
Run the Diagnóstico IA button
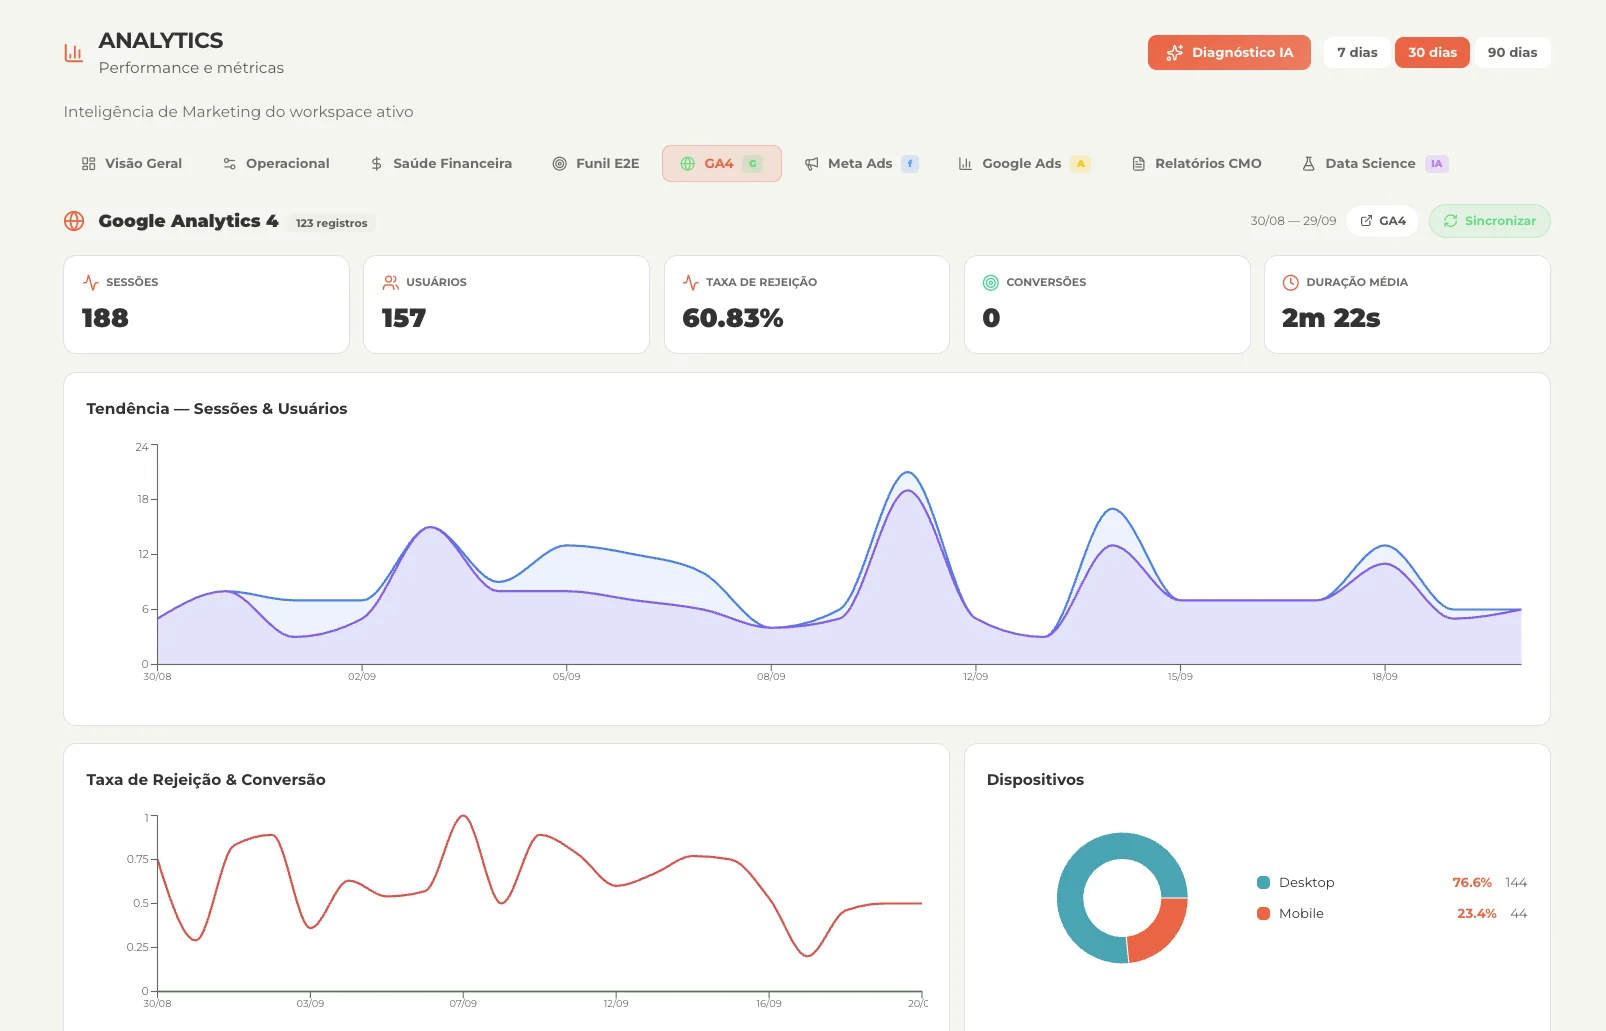coord(1229,52)
